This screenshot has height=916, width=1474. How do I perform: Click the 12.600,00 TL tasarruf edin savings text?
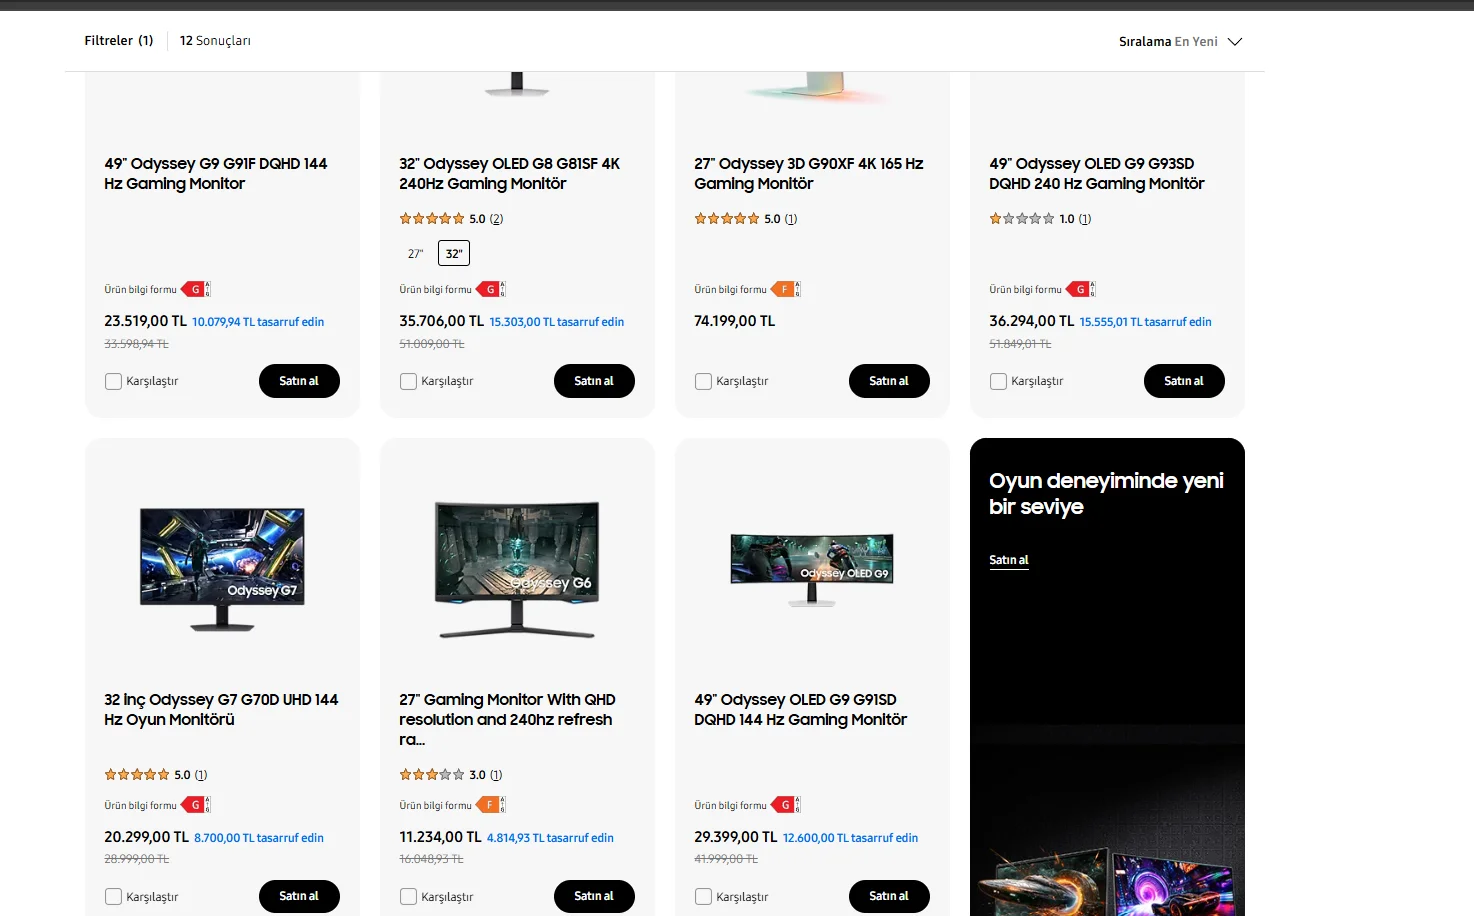click(x=850, y=838)
